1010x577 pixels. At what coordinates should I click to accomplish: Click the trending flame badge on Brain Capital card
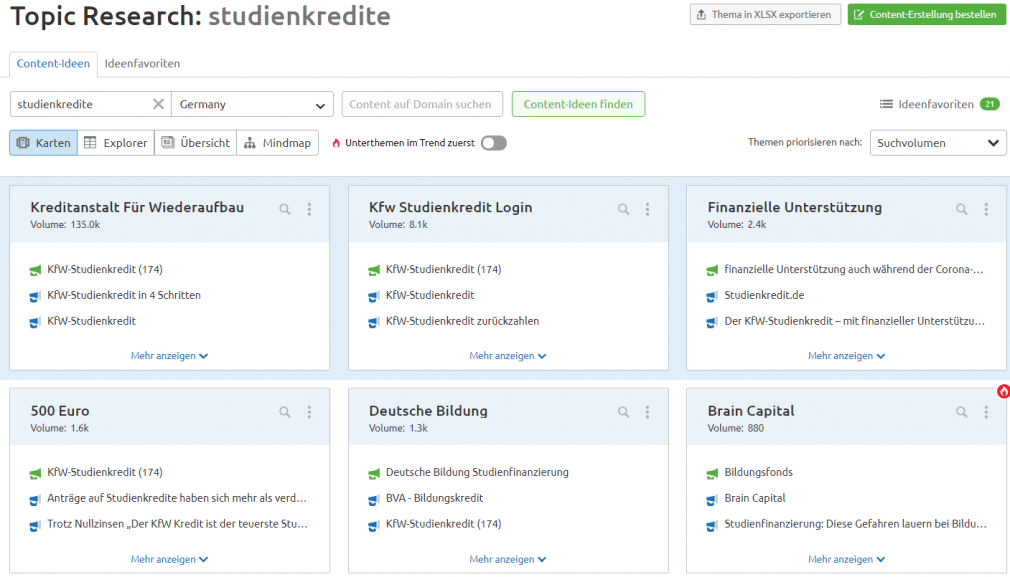tap(1003, 391)
